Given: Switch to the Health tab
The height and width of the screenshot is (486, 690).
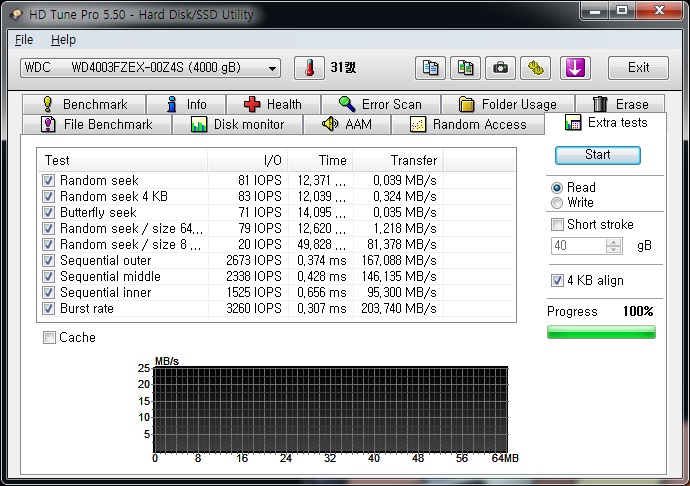Looking at the screenshot, I should [273, 104].
